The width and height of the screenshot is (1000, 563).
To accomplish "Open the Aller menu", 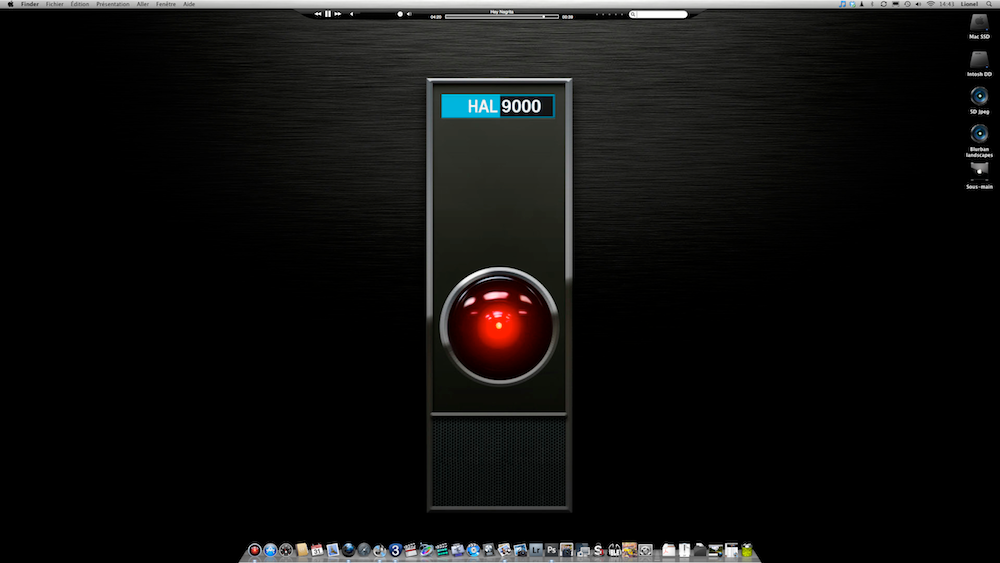I will 143,4.
